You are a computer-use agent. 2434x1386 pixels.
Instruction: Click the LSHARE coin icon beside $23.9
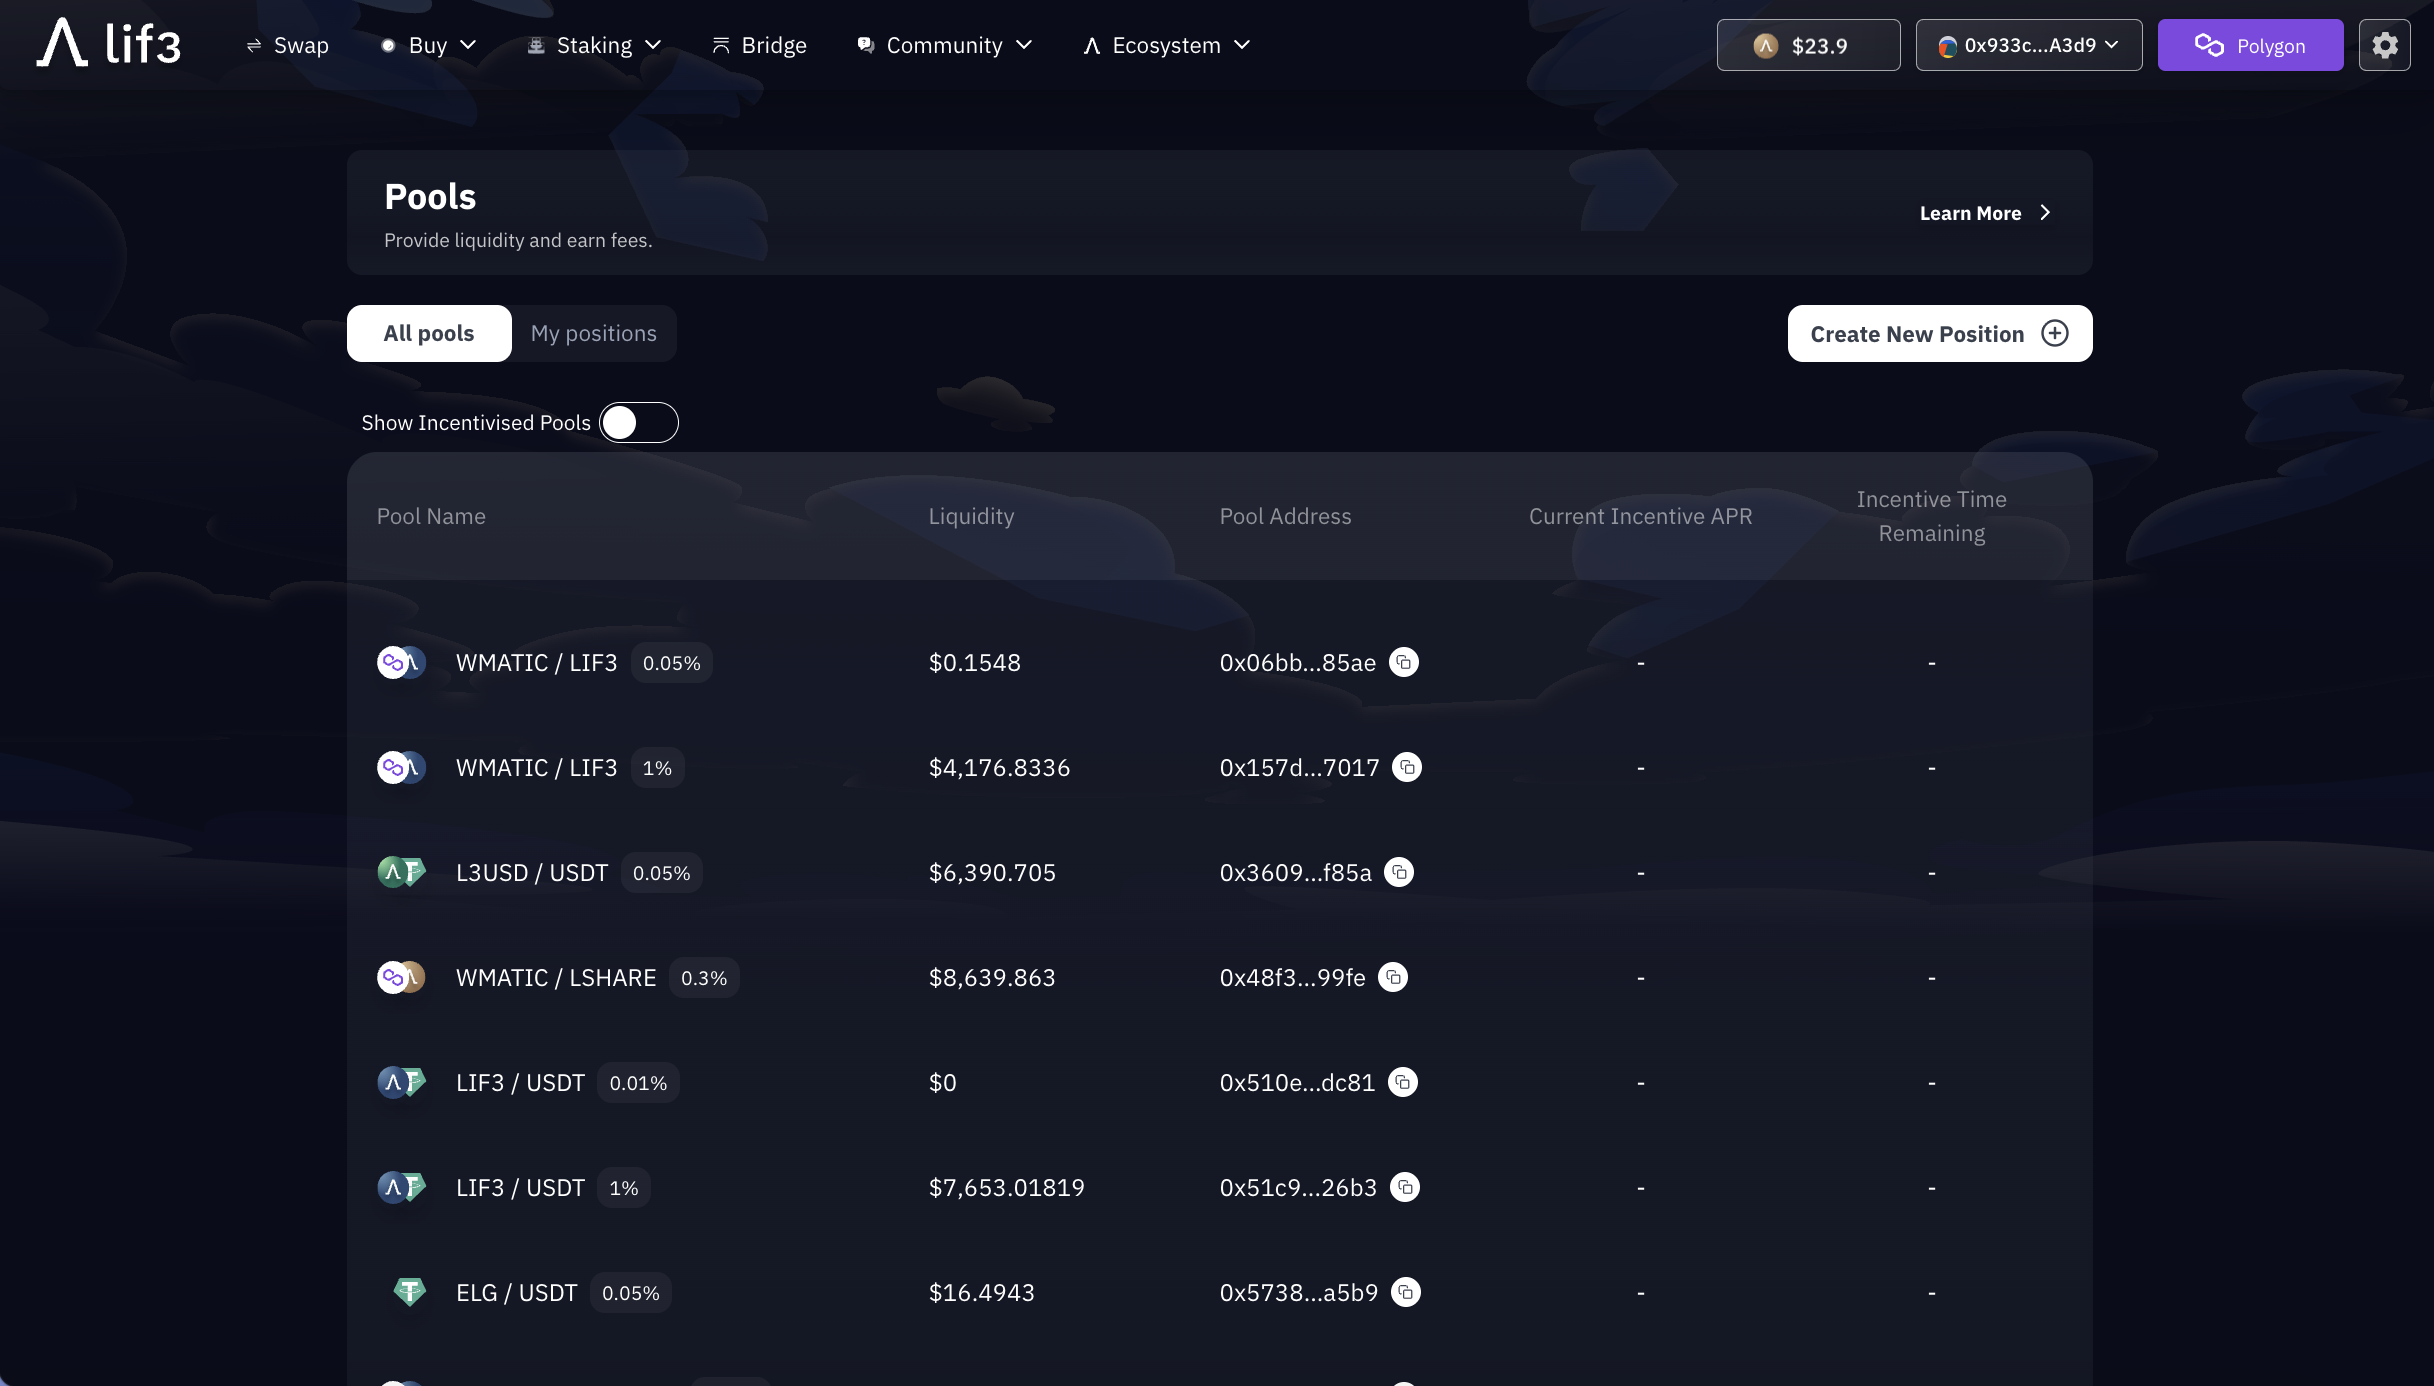[1766, 45]
